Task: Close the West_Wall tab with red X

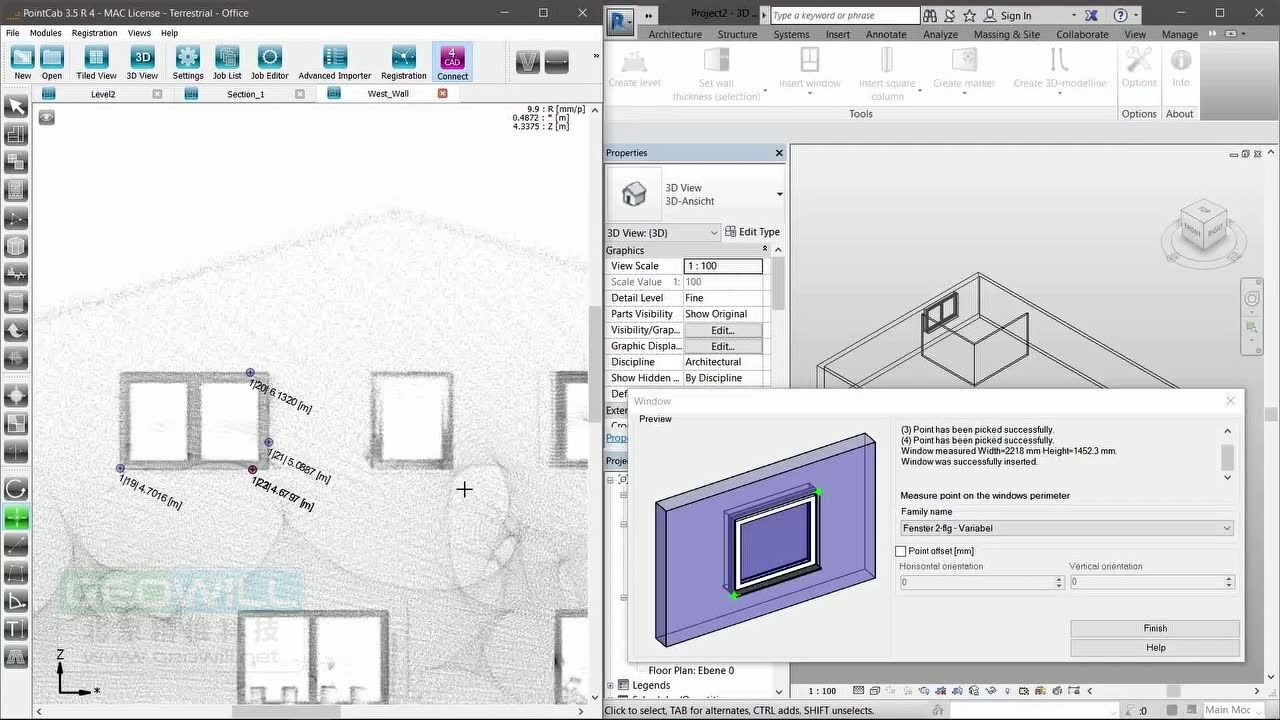Action: pyautogui.click(x=442, y=94)
